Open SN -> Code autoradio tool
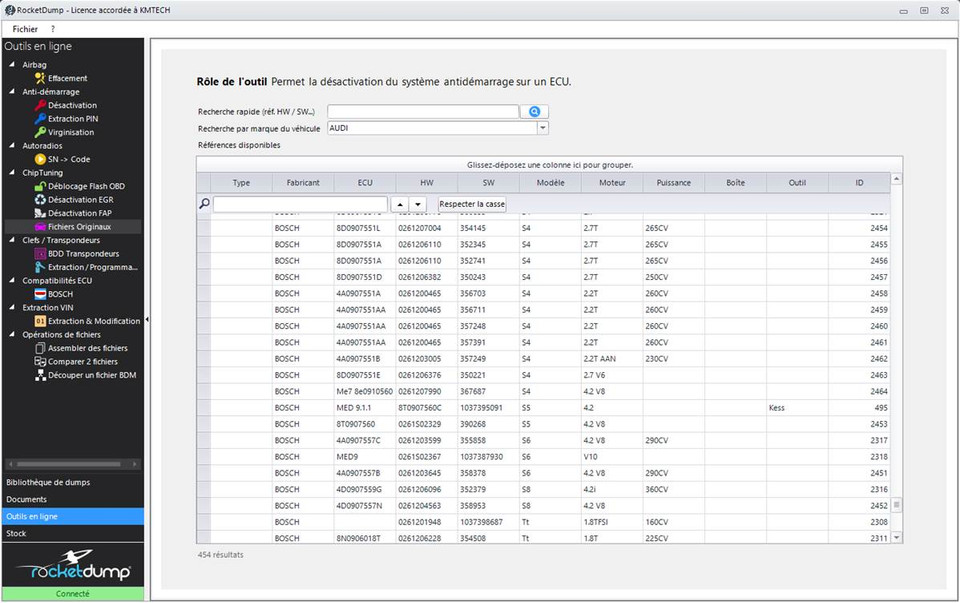The image size is (960, 603). point(68,159)
